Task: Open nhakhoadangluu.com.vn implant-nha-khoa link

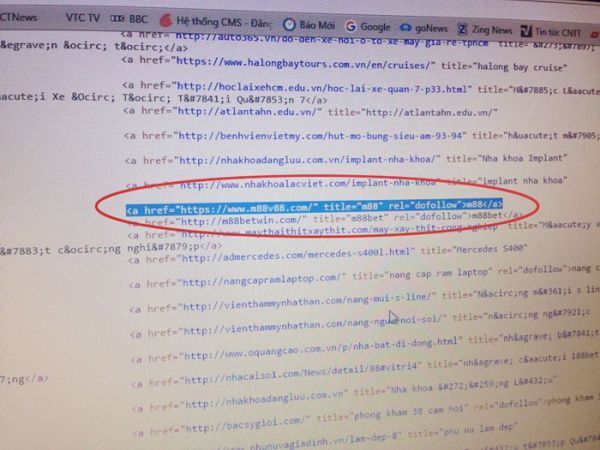Action: point(307,160)
